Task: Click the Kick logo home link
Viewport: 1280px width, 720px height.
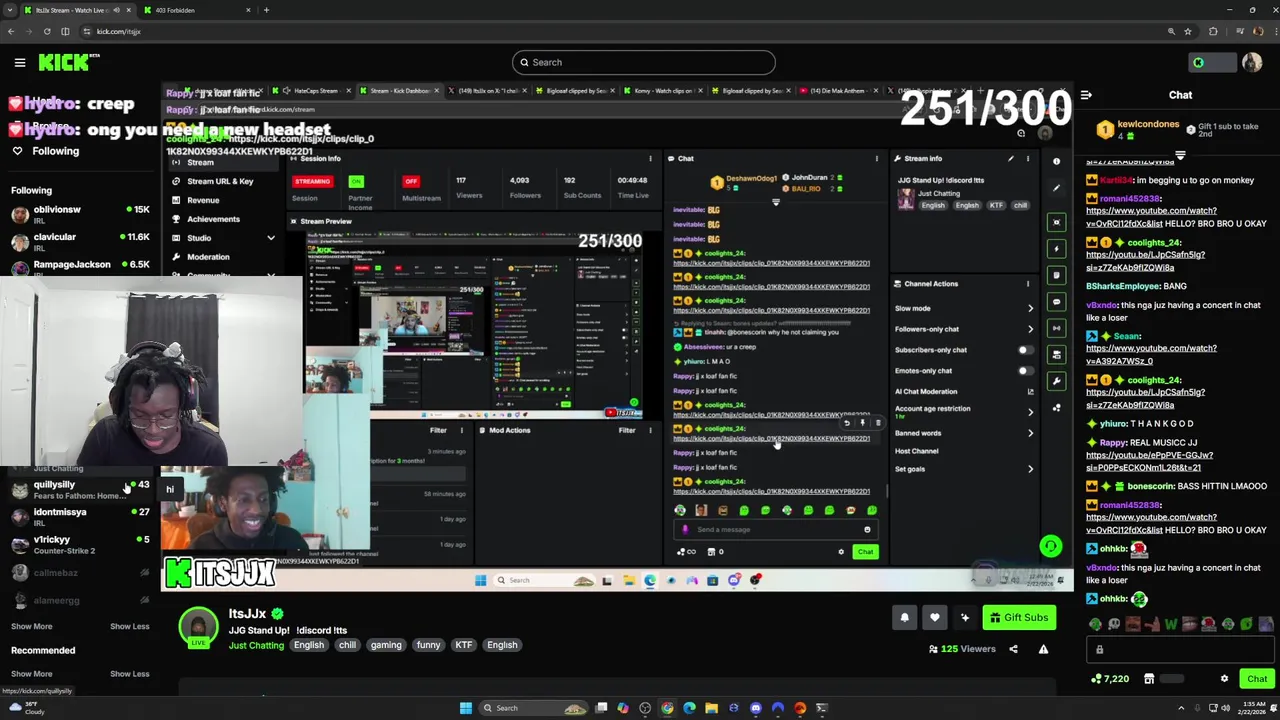Action: pyautogui.click(x=68, y=63)
